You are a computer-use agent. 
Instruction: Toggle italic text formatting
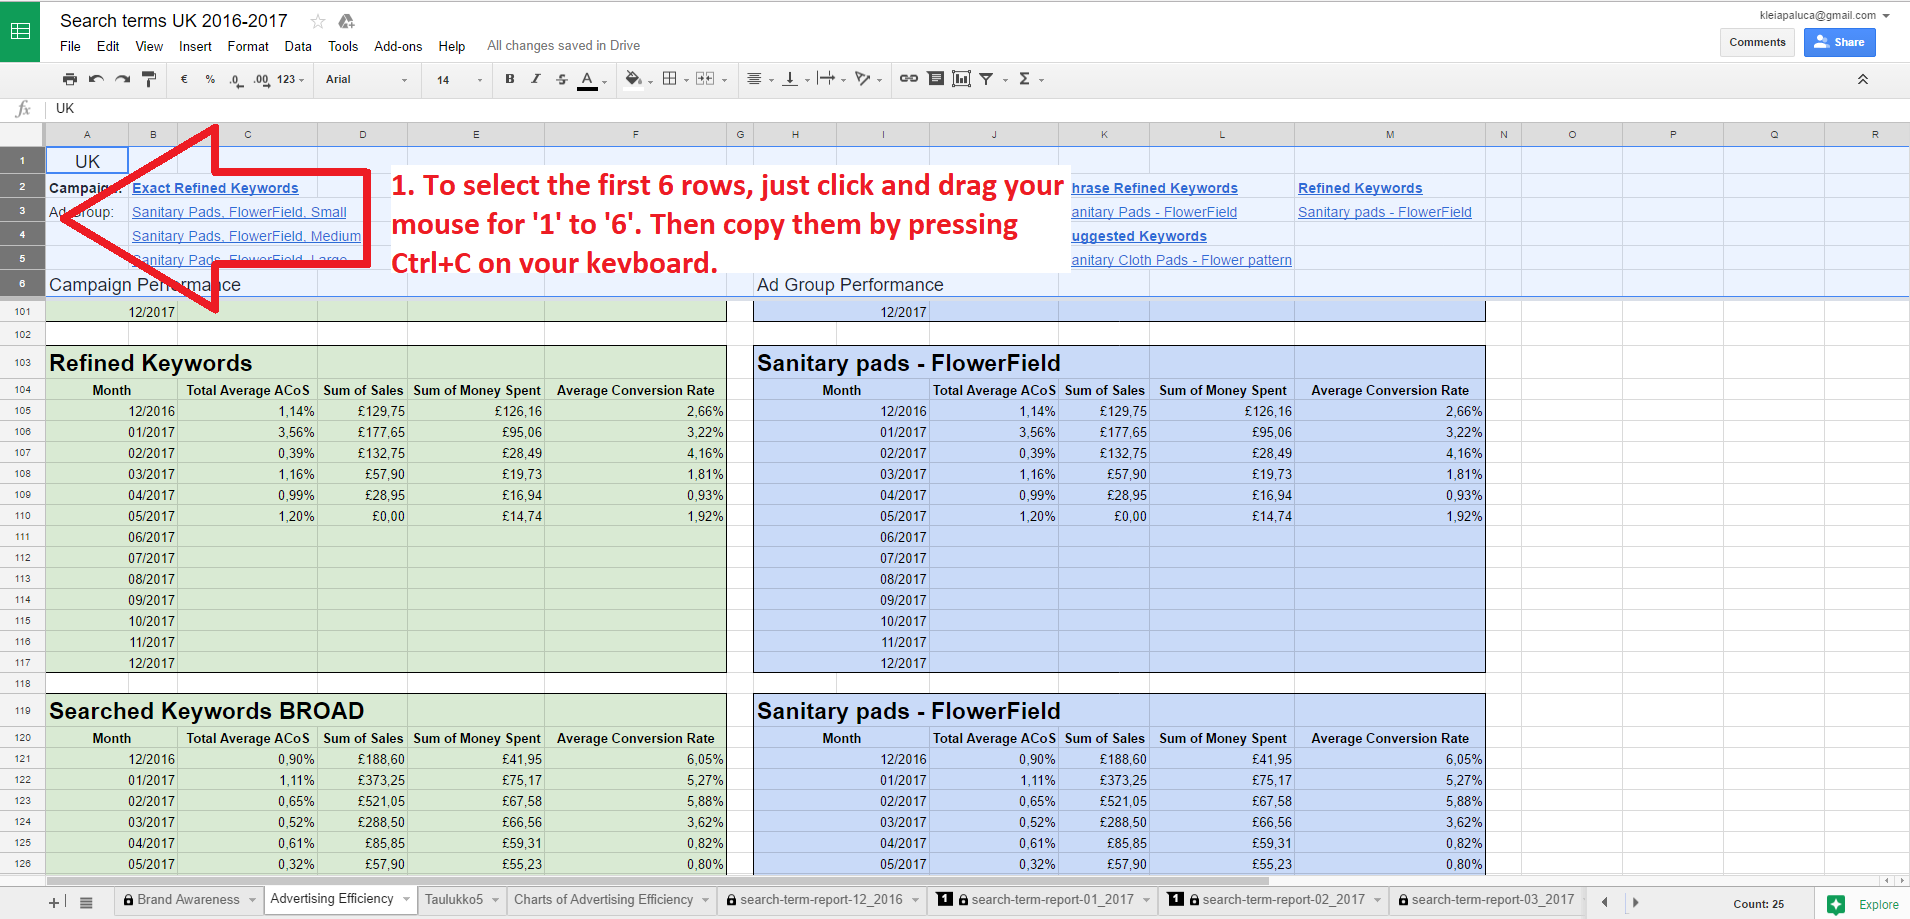coord(536,79)
